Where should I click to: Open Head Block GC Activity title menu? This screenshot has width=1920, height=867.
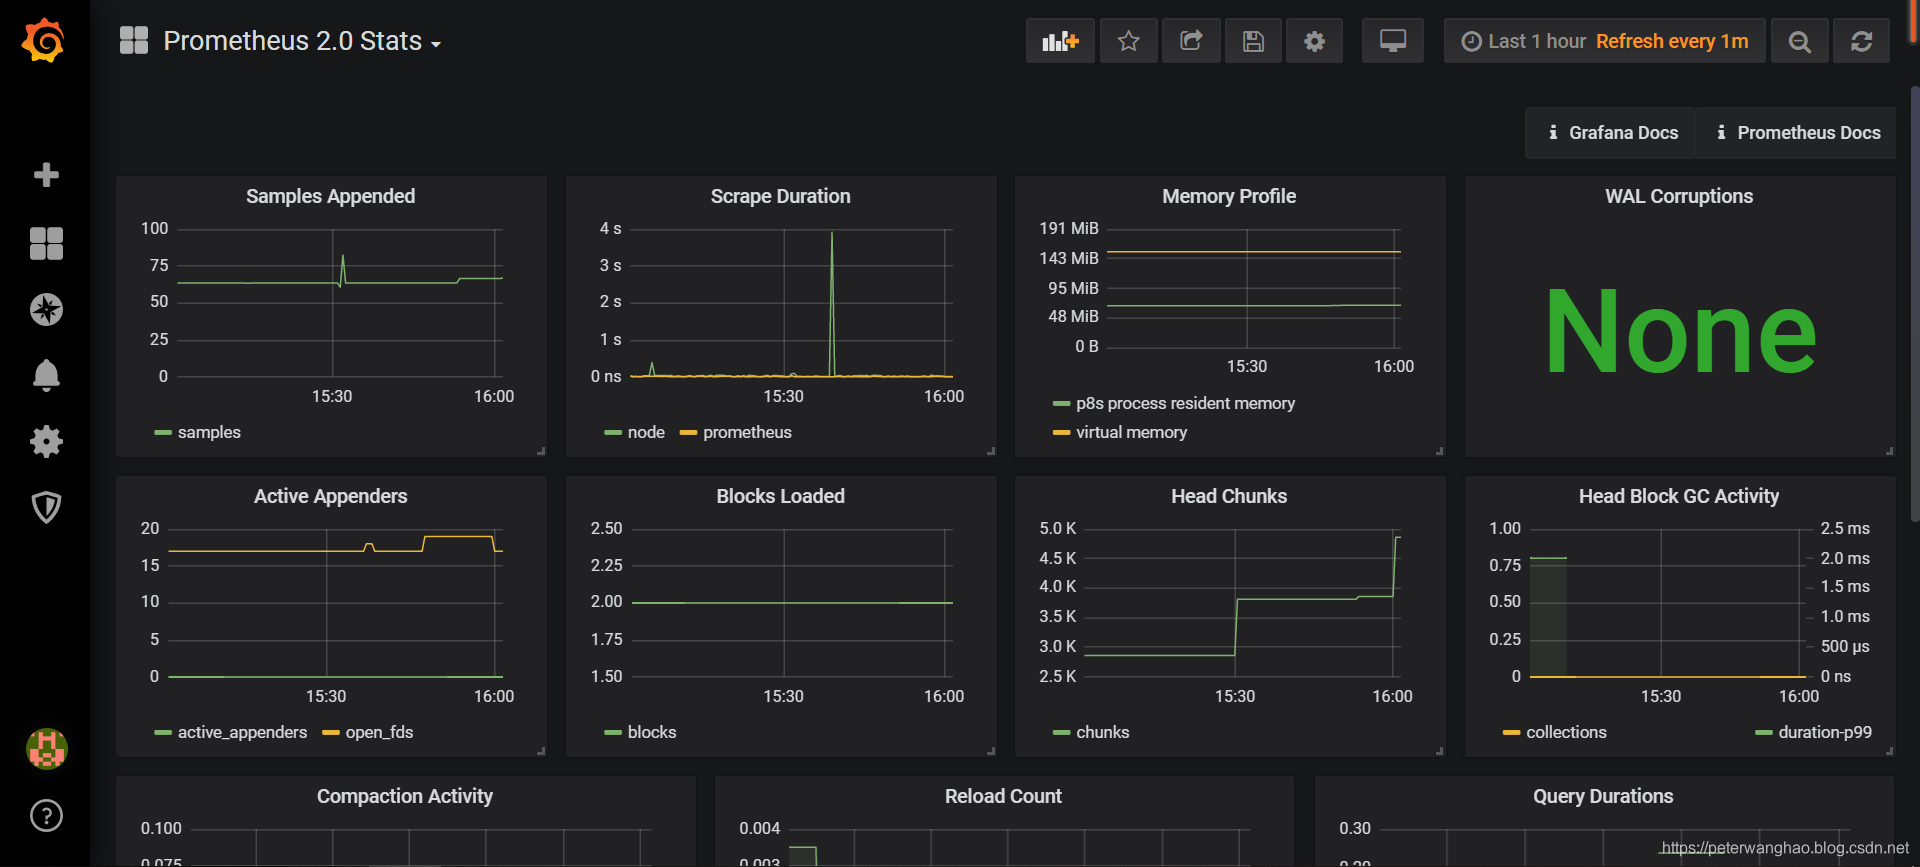(x=1679, y=496)
